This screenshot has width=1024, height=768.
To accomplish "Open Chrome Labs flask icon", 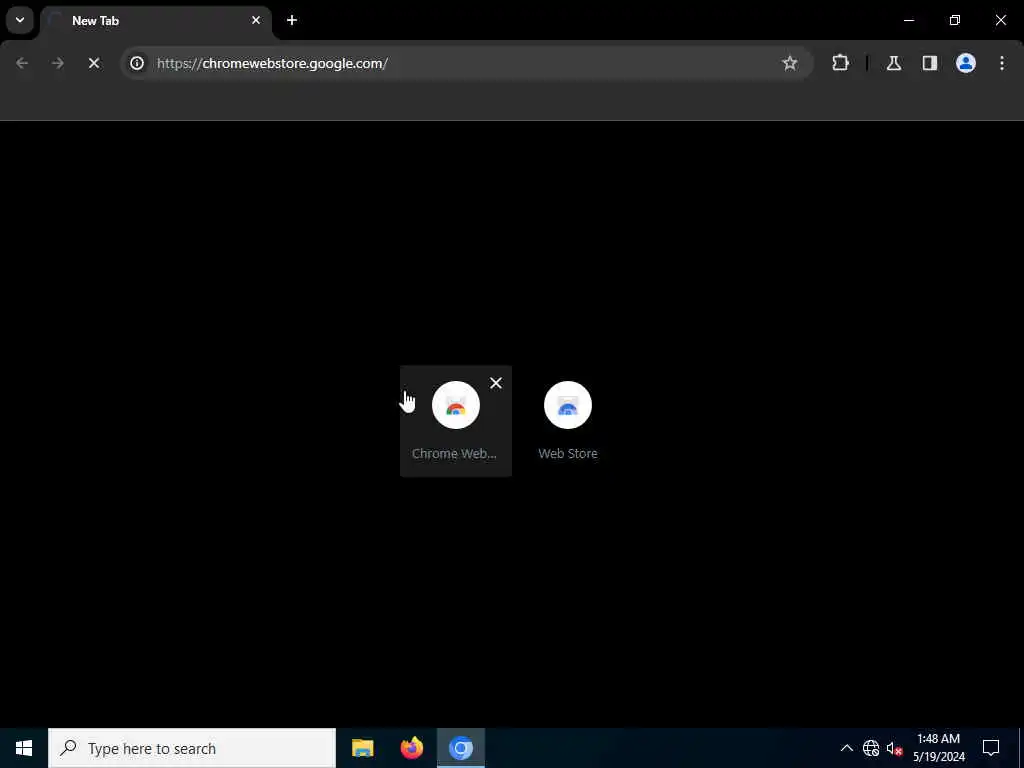I will pyautogui.click(x=894, y=63).
